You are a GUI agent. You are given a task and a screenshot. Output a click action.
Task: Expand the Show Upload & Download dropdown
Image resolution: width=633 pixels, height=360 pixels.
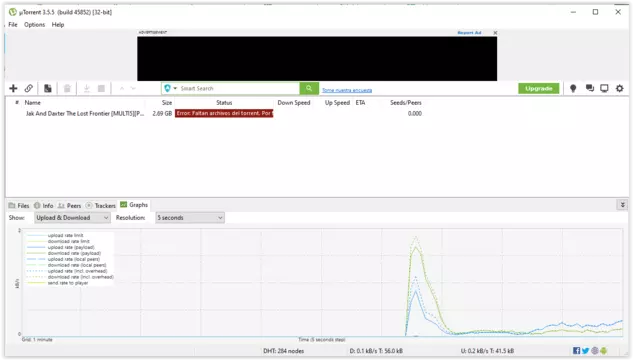pyautogui.click(x=72, y=218)
